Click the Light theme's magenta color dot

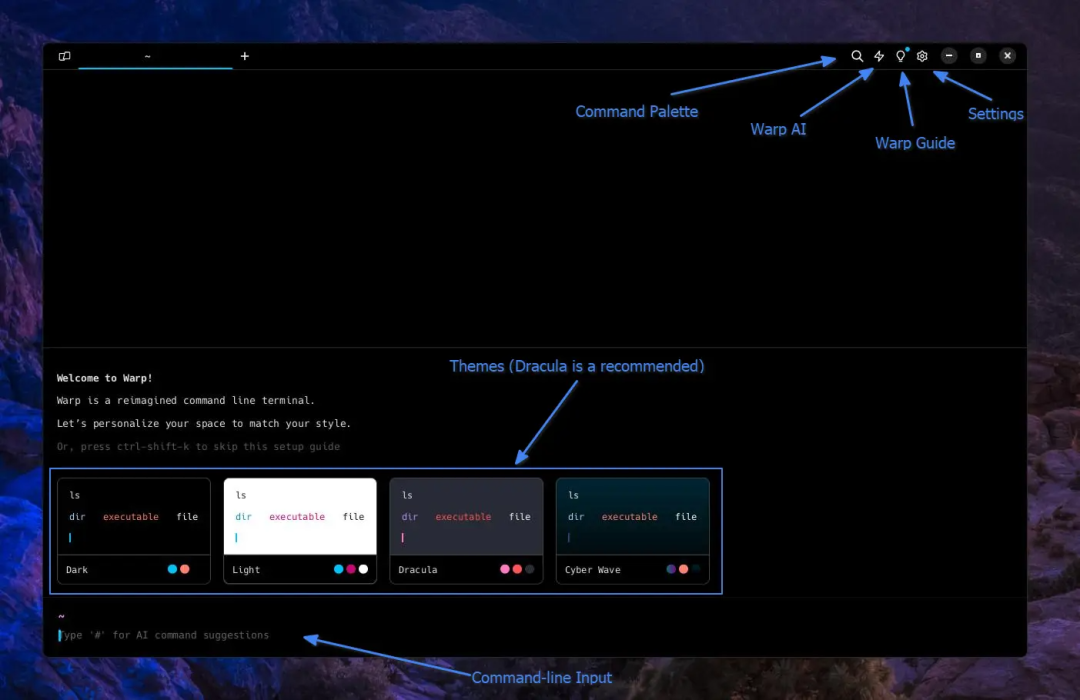[x=351, y=569]
